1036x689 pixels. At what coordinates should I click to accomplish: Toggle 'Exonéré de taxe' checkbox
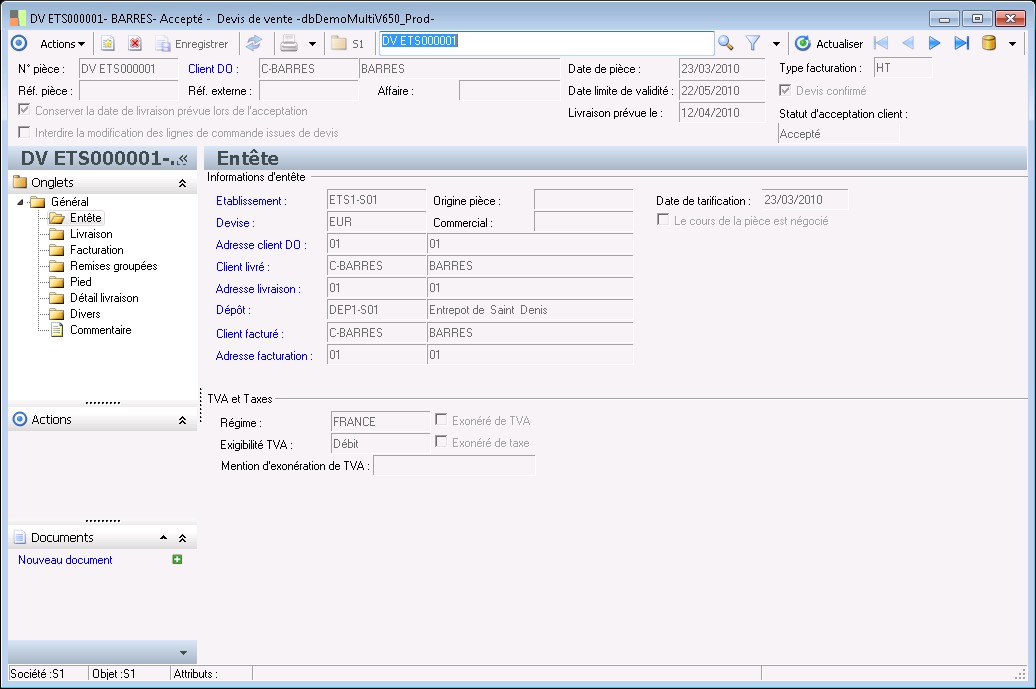point(441,443)
